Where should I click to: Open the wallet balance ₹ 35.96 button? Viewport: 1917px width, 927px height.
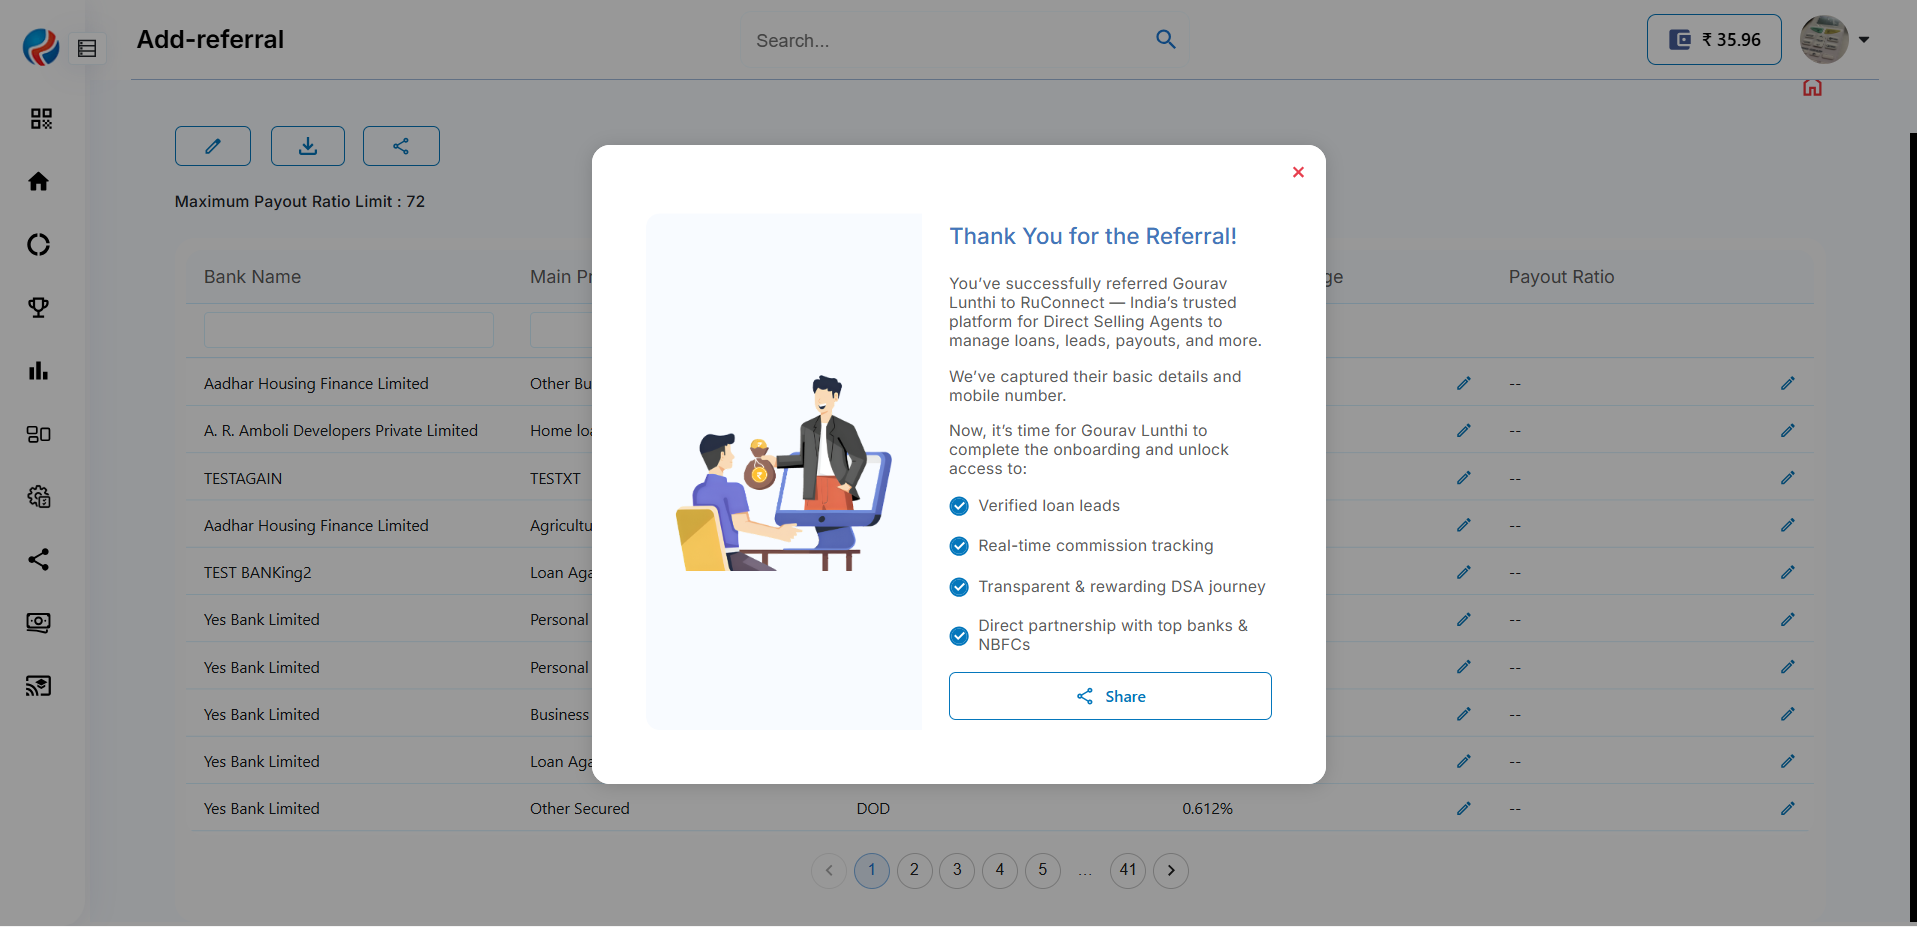(x=1713, y=40)
